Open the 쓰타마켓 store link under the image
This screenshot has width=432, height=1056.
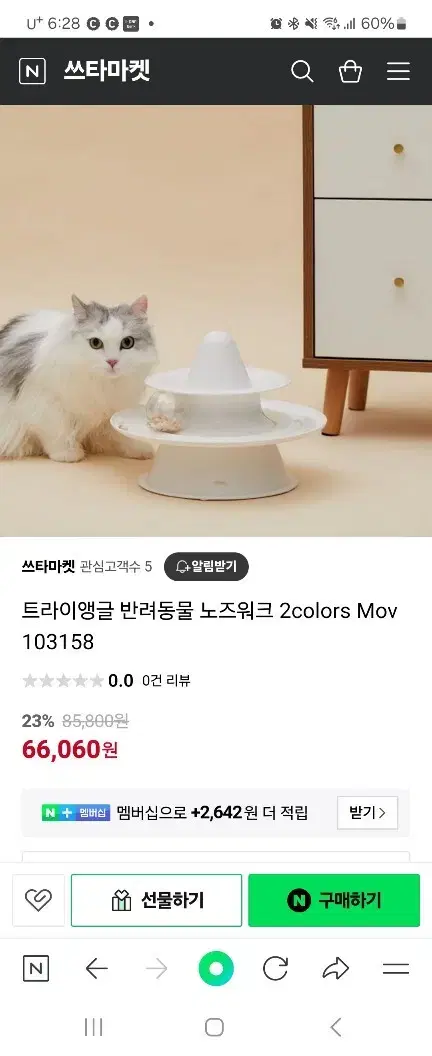click(49, 566)
